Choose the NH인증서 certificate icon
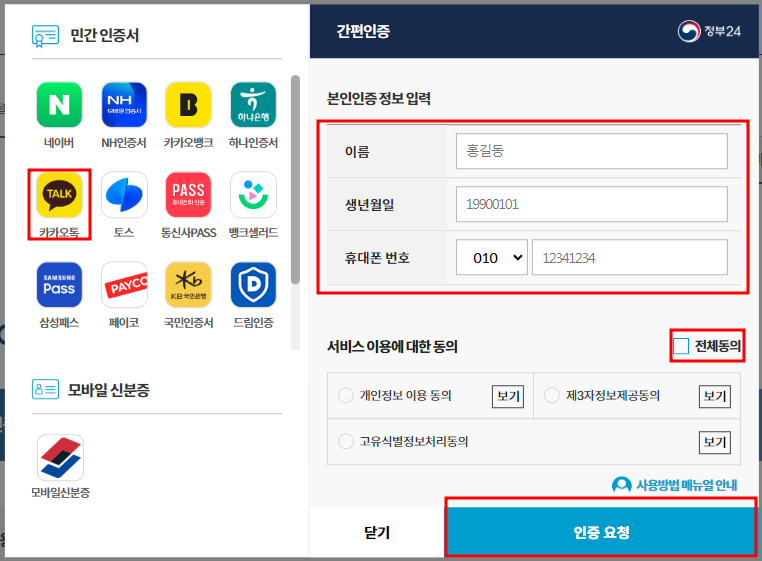Viewport: 762px width, 561px height. pos(124,105)
